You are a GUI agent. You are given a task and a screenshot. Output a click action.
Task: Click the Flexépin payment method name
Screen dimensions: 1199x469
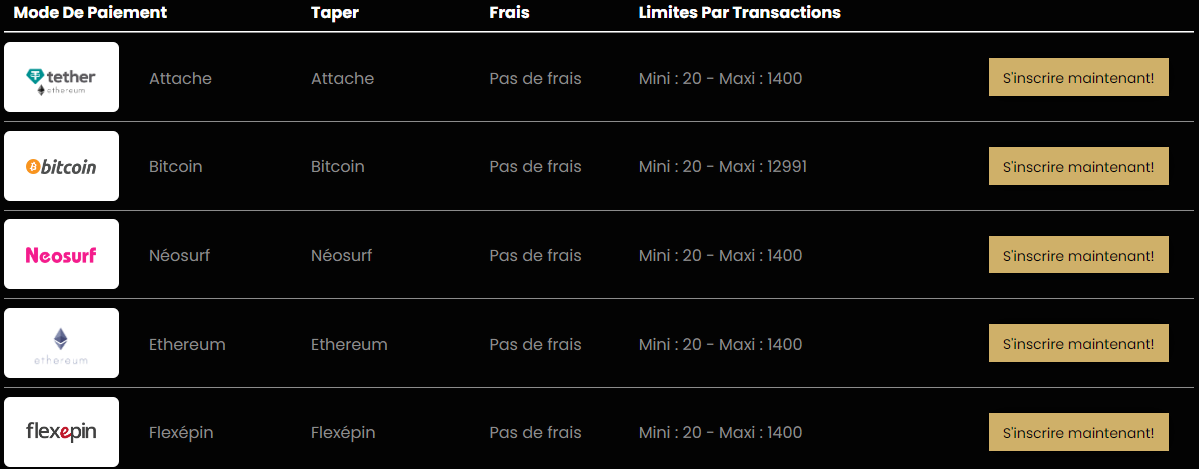click(181, 433)
